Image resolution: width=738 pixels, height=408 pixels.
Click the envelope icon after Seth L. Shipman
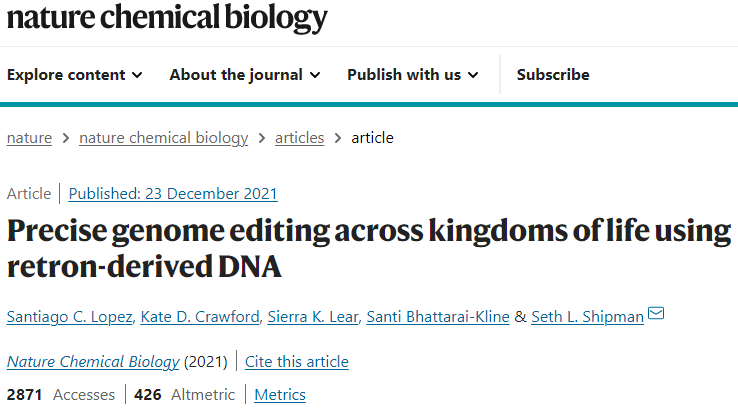(656, 313)
